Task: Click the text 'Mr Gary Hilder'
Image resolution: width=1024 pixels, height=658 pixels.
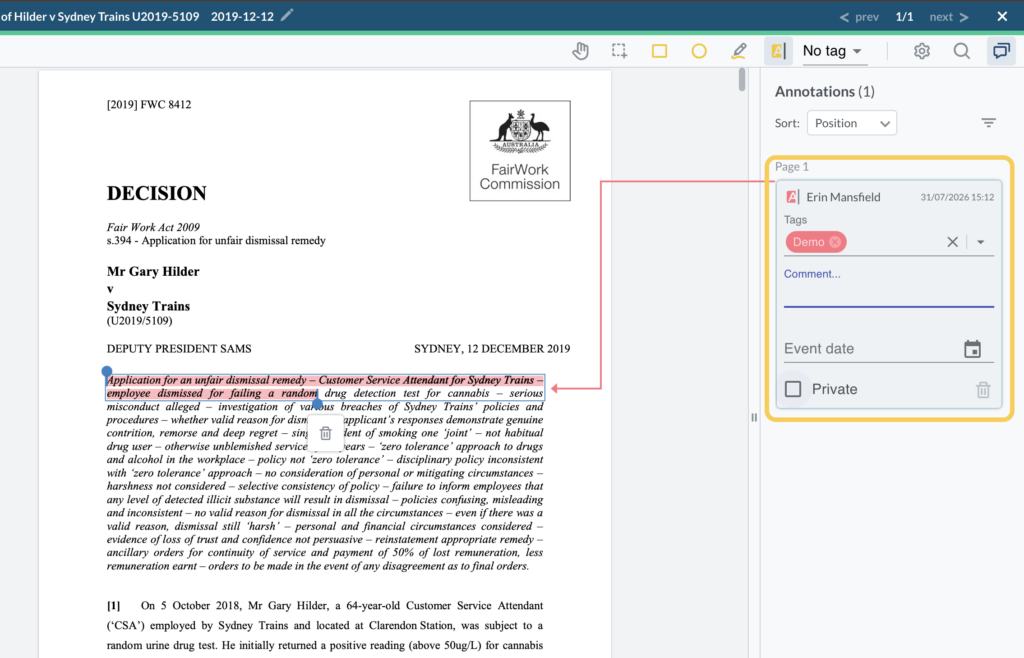Action: [153, 272]
